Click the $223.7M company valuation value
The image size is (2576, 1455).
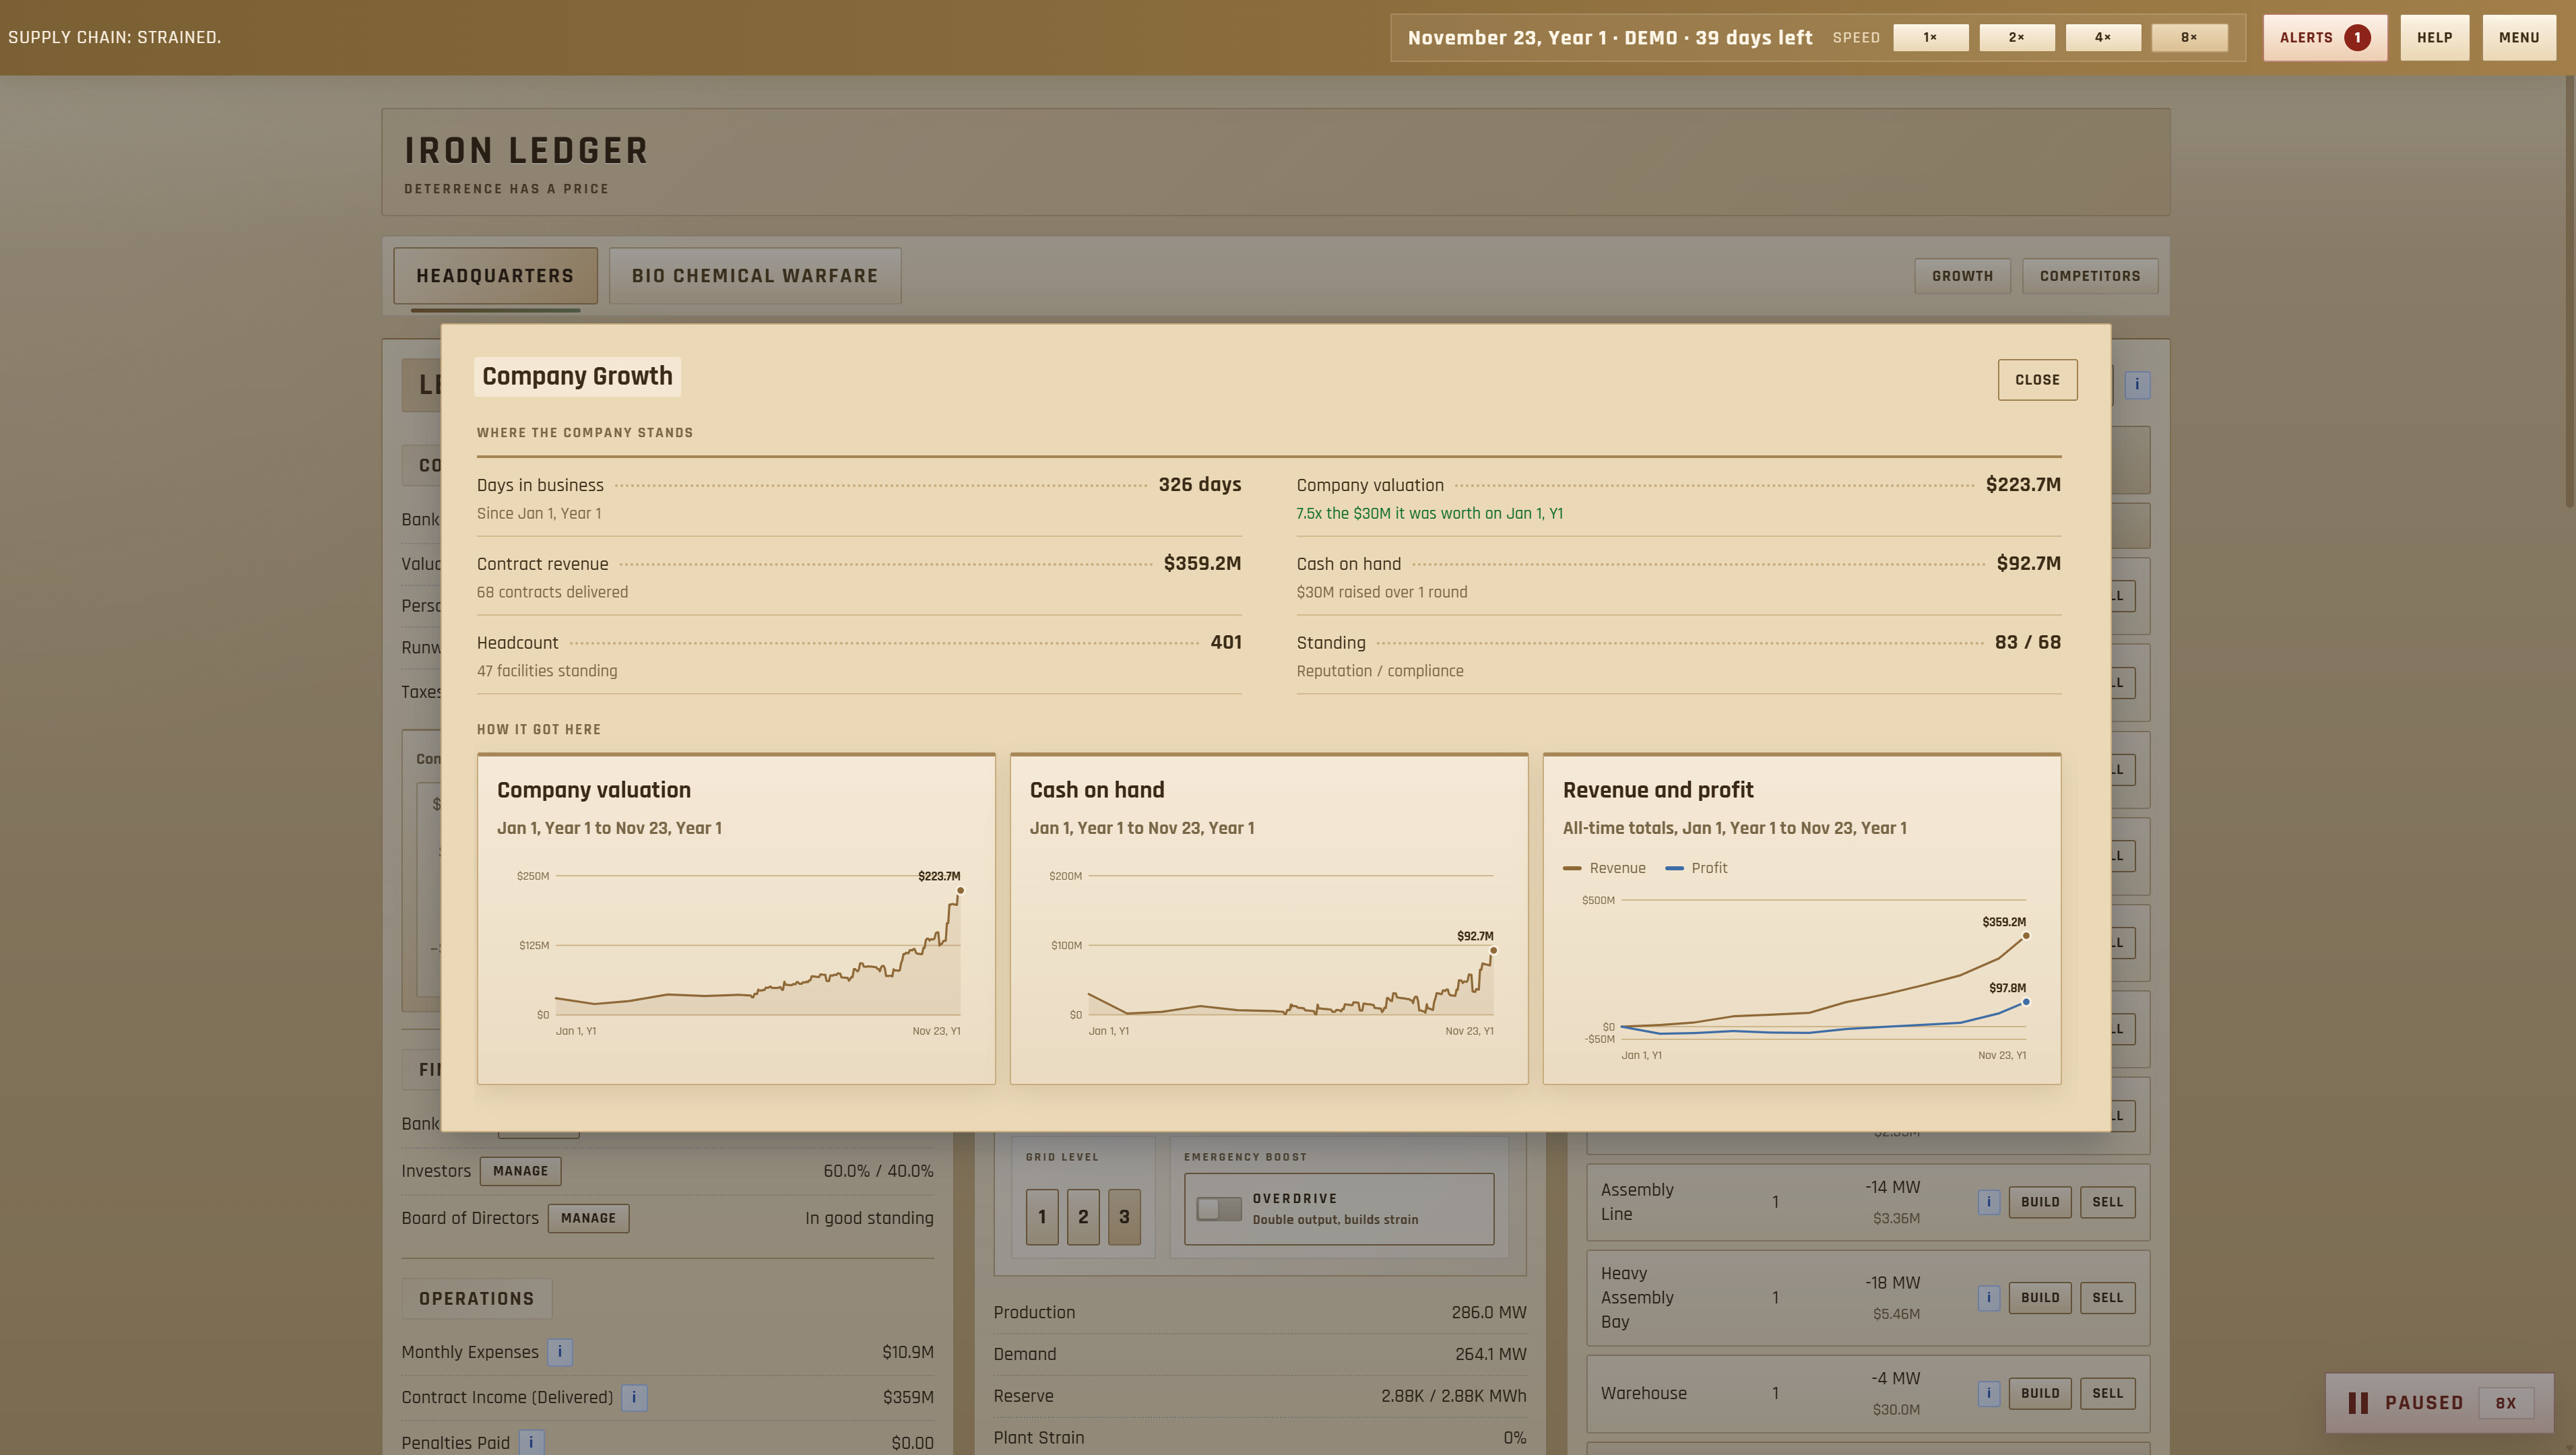tap(2023, 485)
